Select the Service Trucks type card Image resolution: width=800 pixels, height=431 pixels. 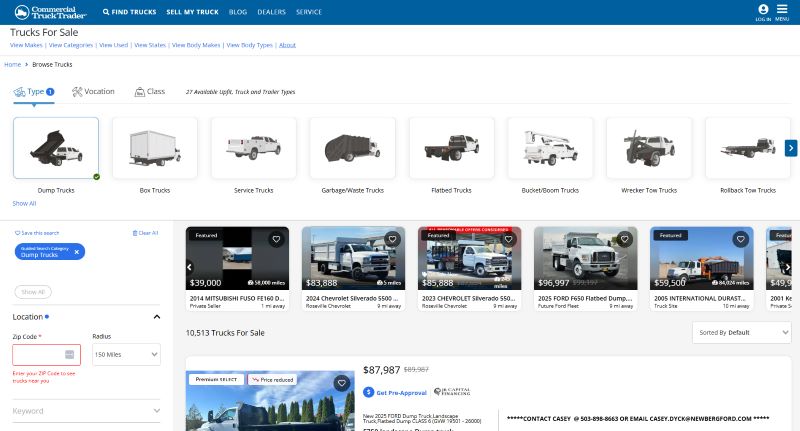pyautogui.click(x=254, y=148)
